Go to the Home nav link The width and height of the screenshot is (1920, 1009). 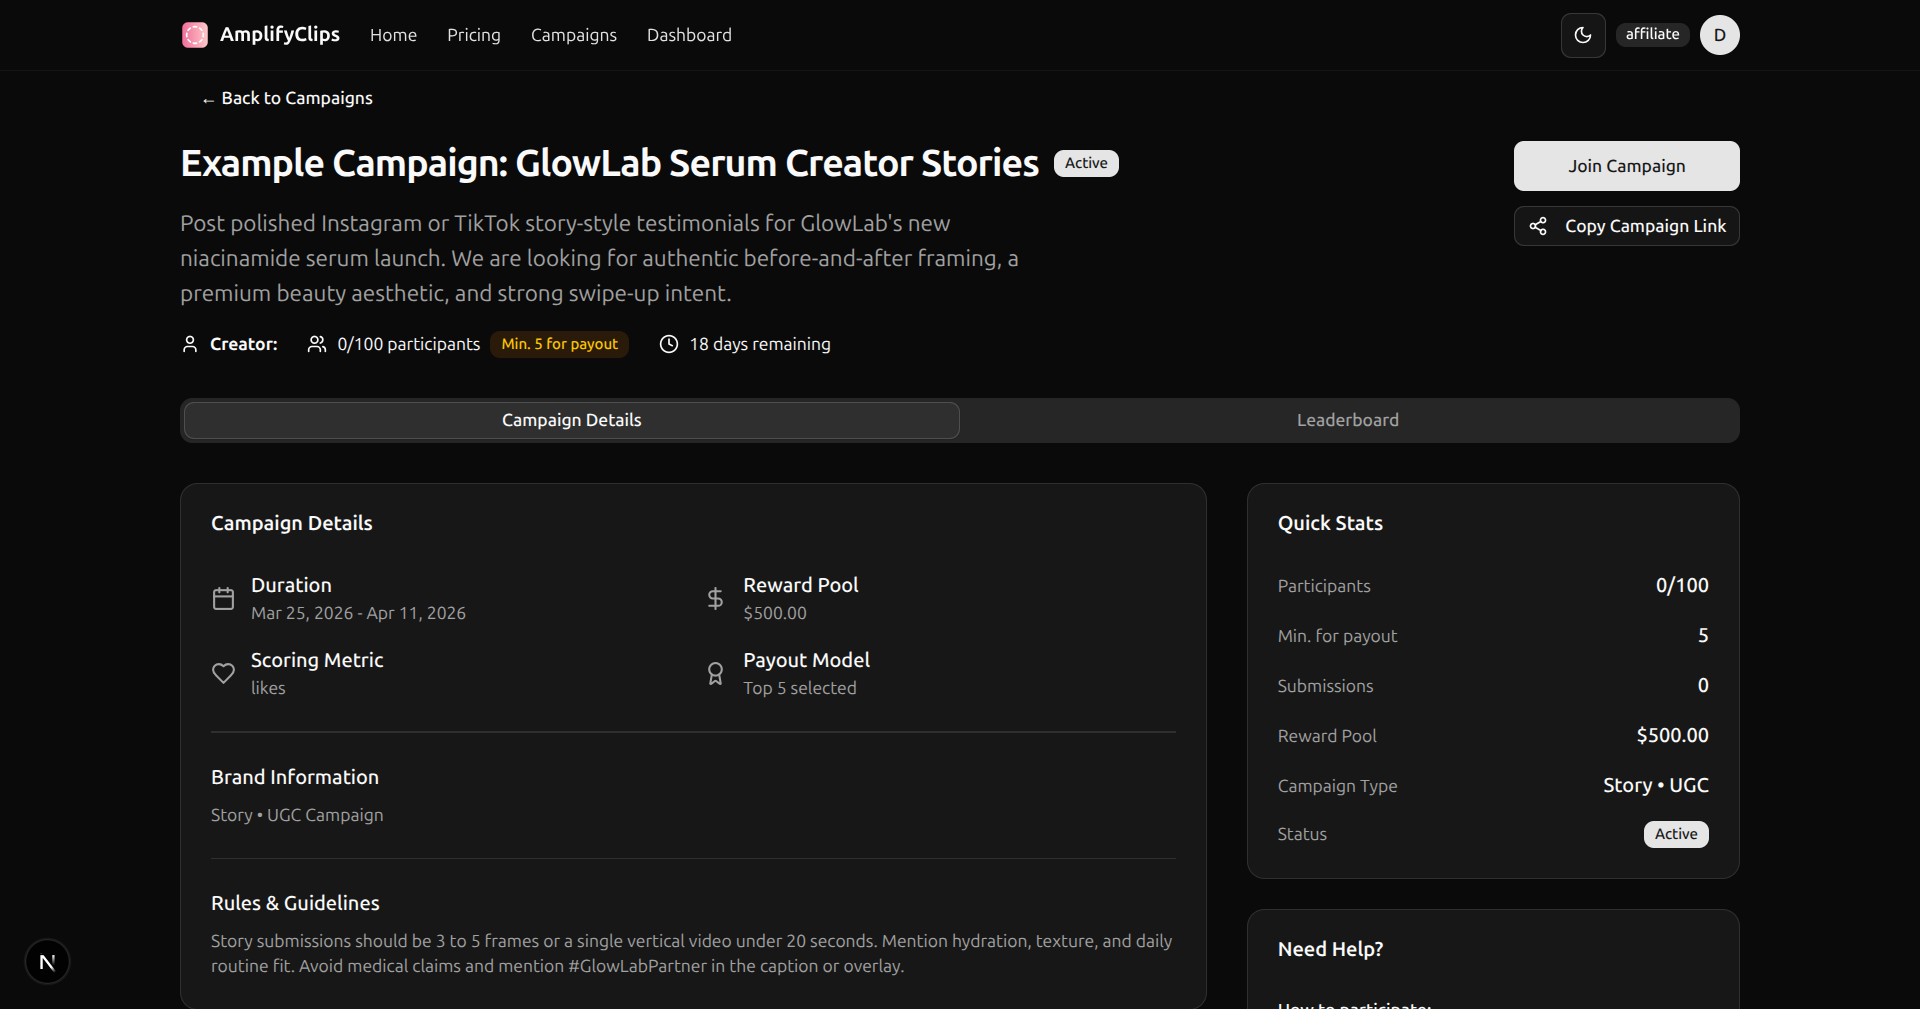[x=393, y=35]
